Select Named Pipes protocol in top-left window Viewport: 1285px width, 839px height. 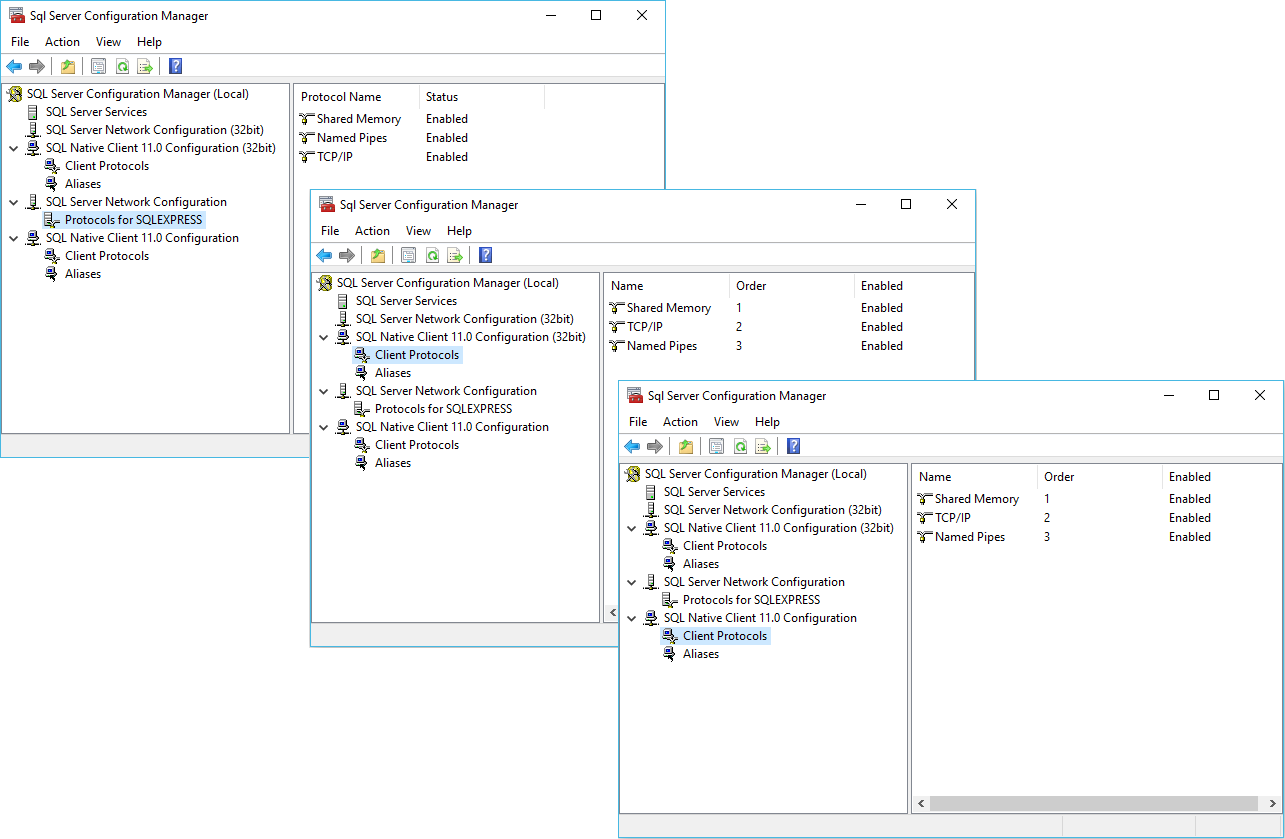point(343,138)
